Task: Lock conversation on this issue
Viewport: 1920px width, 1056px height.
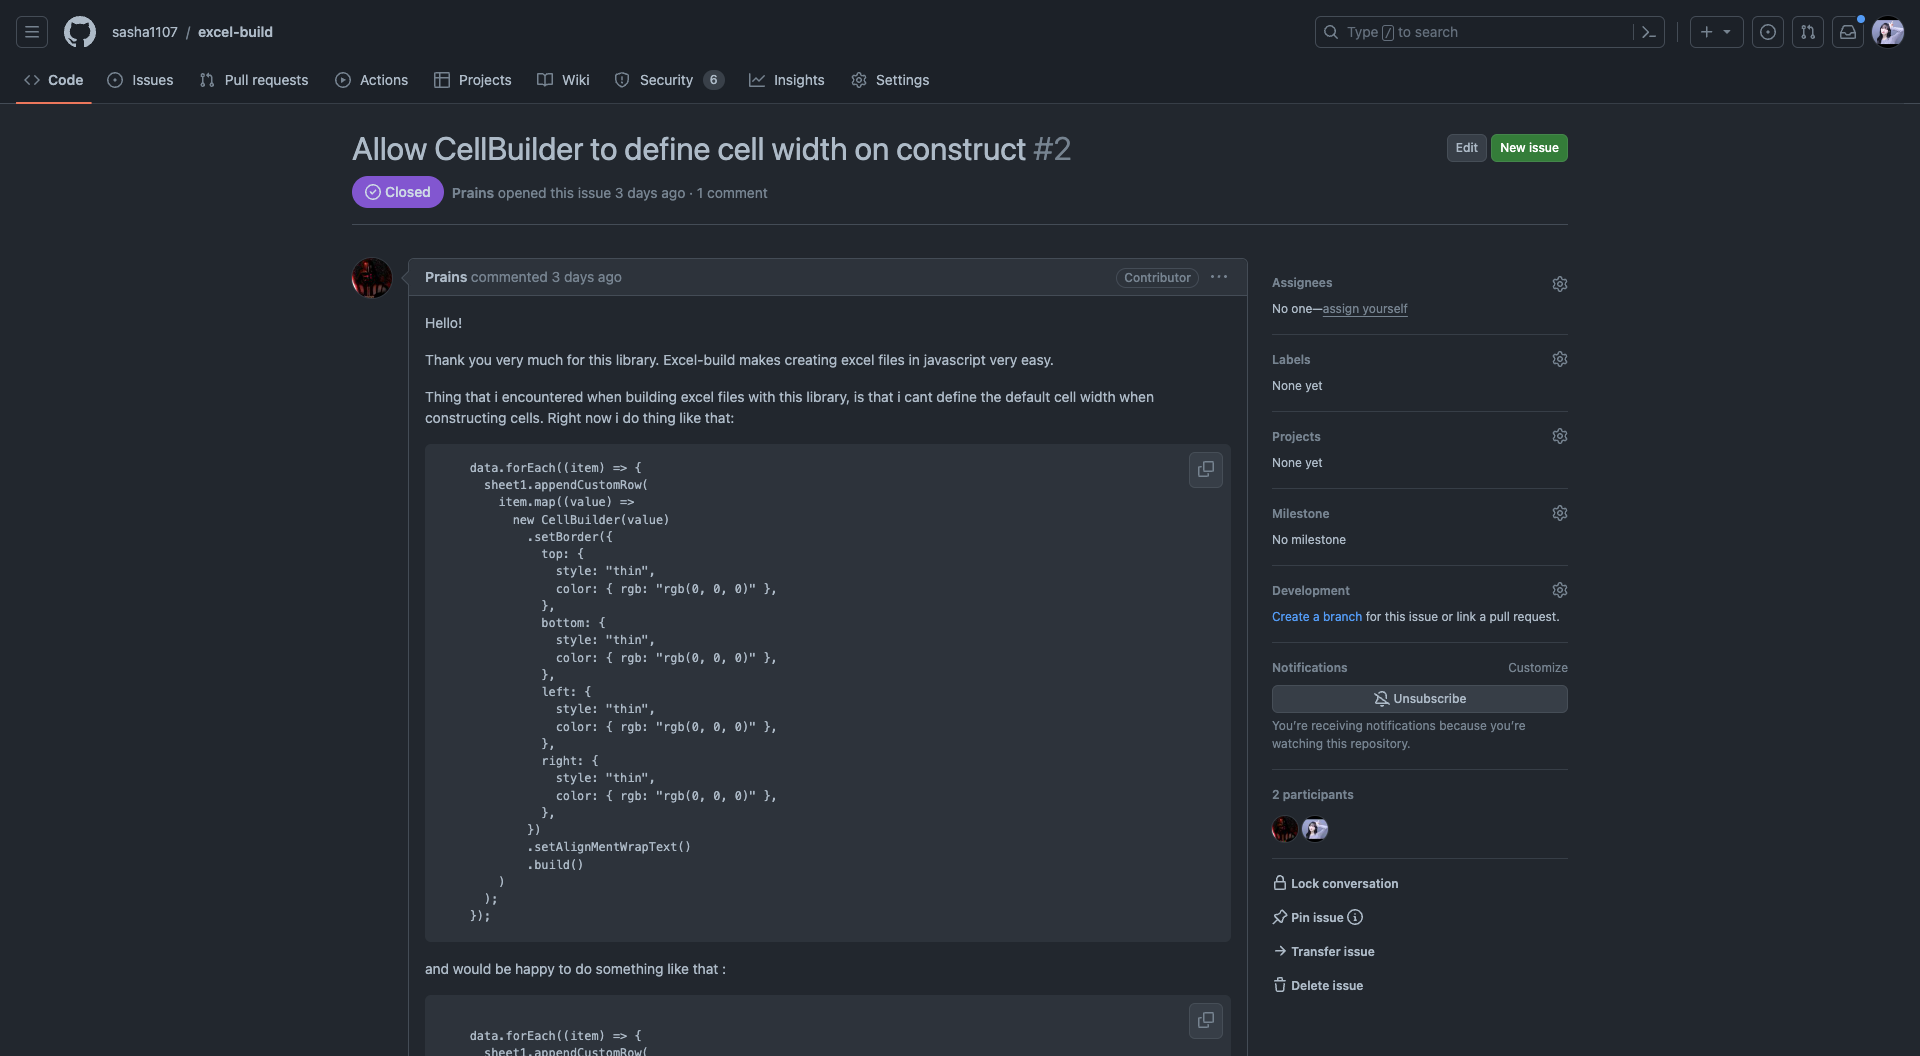Action: click(x=1335, y=883)
